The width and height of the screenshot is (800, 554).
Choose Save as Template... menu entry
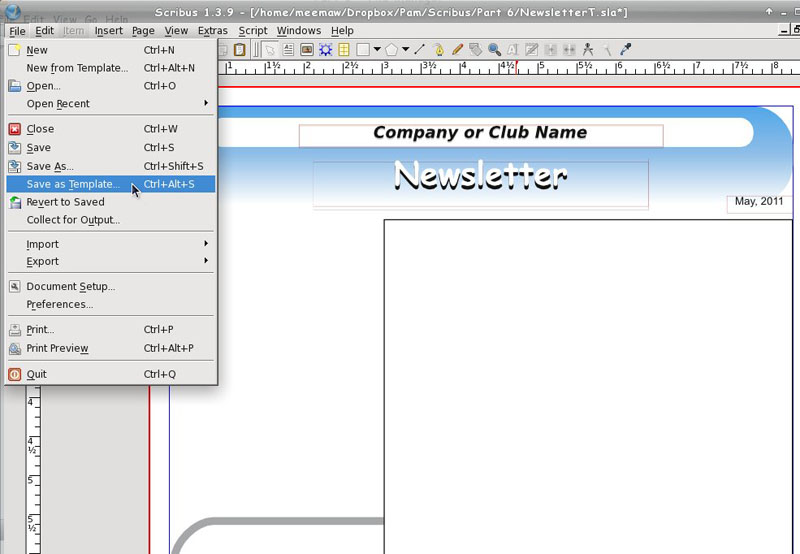pyautogui.click(x=111, y=184)
